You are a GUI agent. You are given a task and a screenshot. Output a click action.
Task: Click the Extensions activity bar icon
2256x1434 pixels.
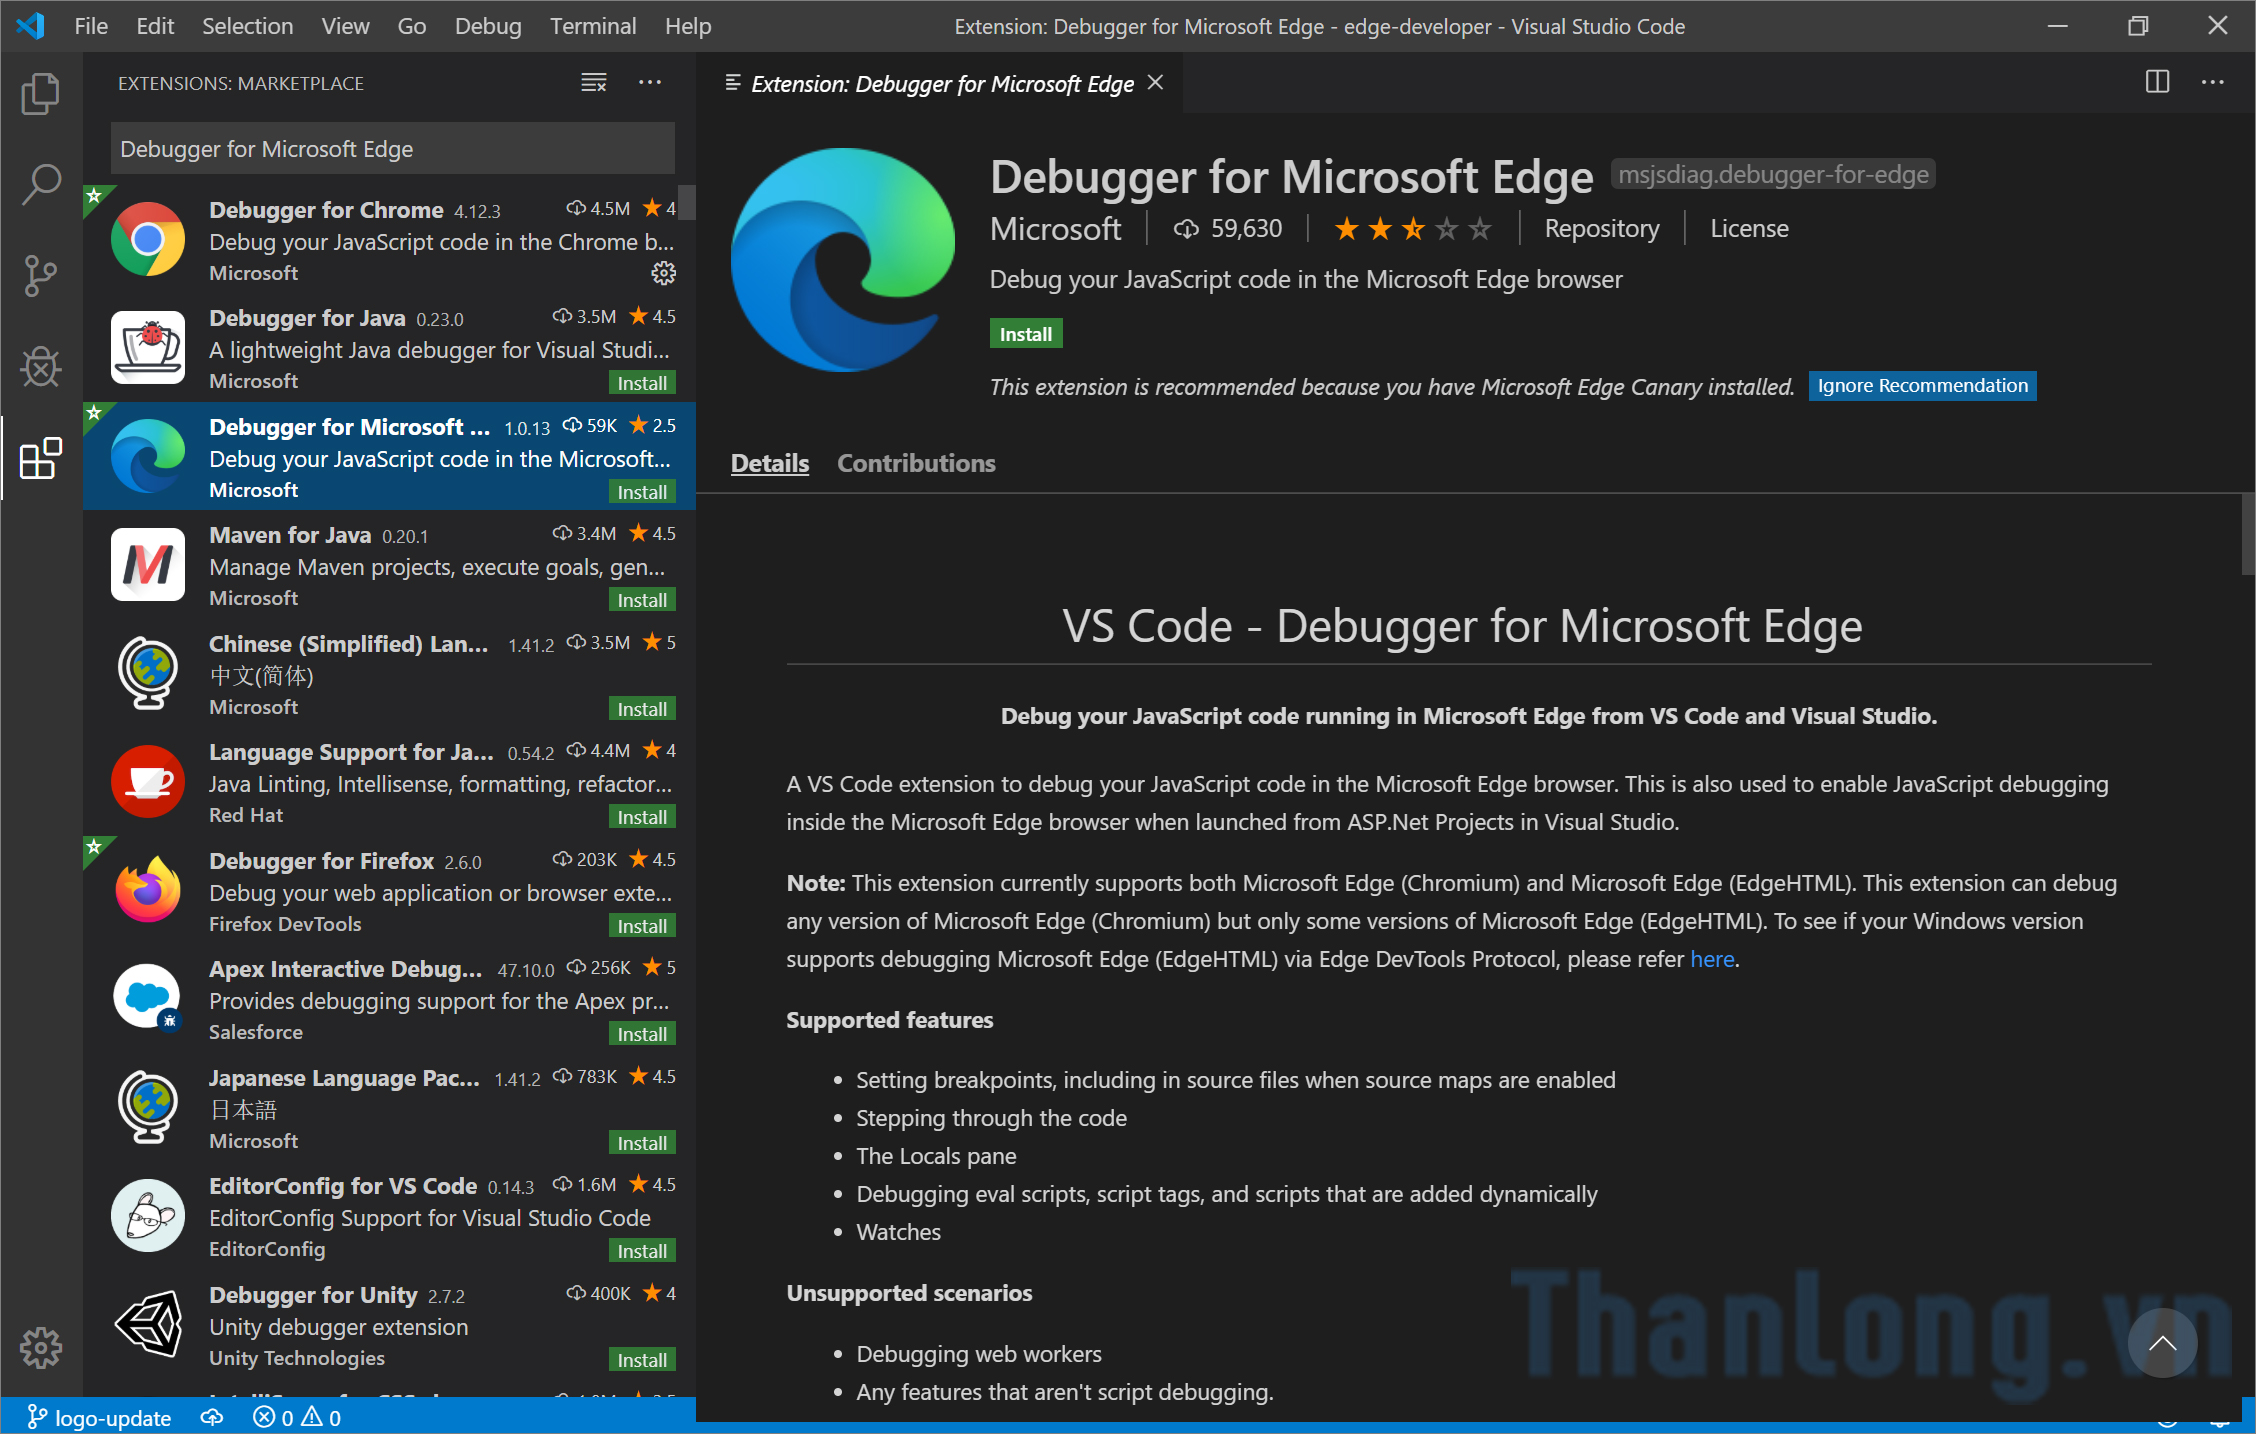pos(41,459)
